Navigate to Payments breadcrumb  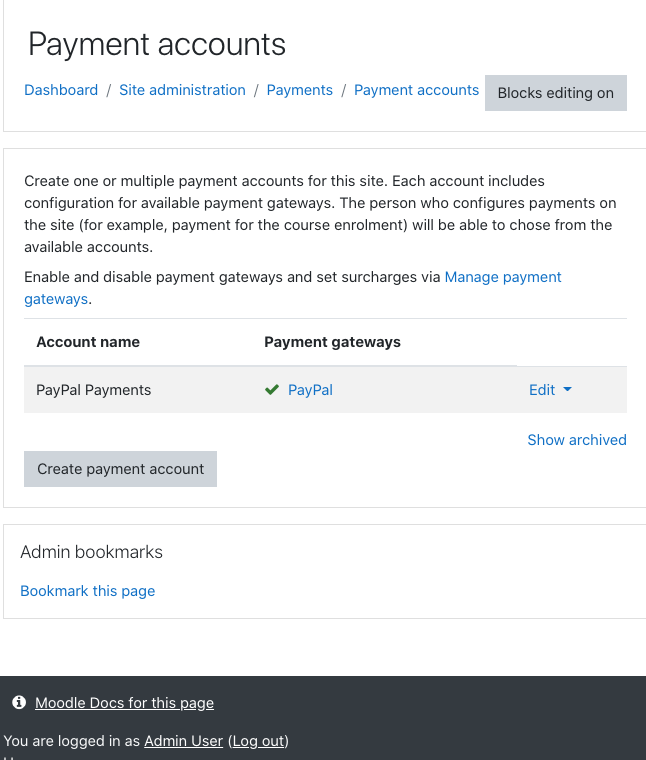[299, 90]
